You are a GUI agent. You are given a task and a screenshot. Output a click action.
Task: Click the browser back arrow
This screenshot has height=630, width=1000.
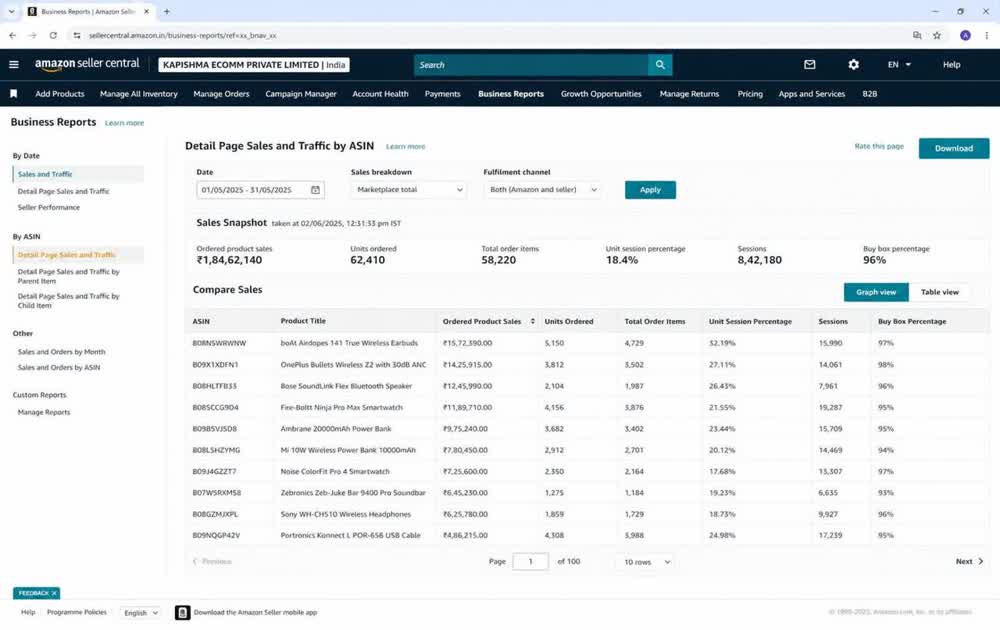[x=13, y=36]
